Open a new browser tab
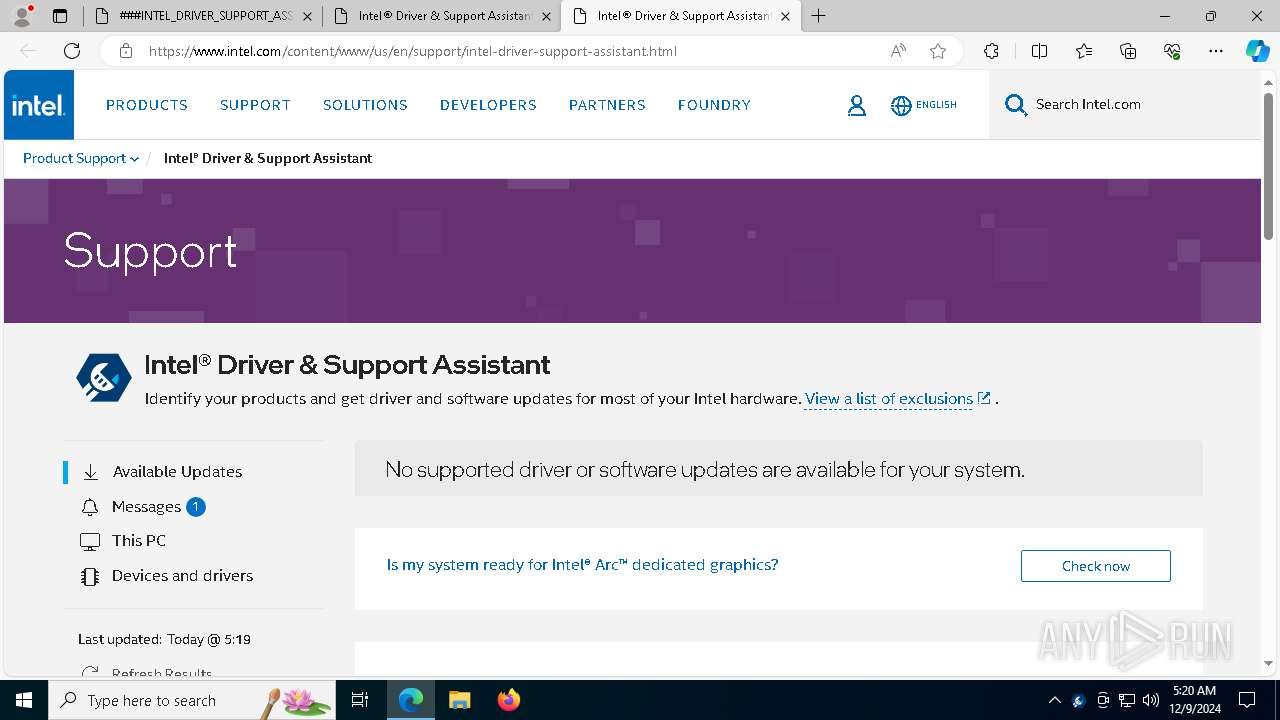The height and width of the screenshot is (720, 1280). pos(819,16)
